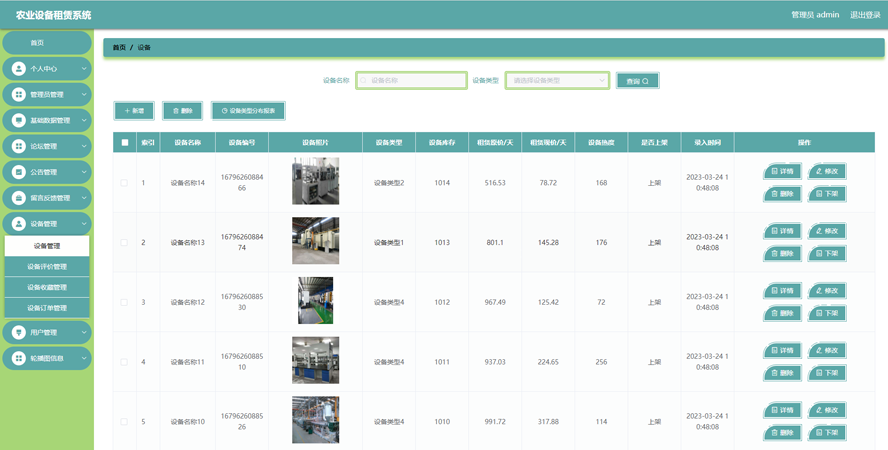Expand 论坛管理 using its chevron arrow

pos(84,146)
